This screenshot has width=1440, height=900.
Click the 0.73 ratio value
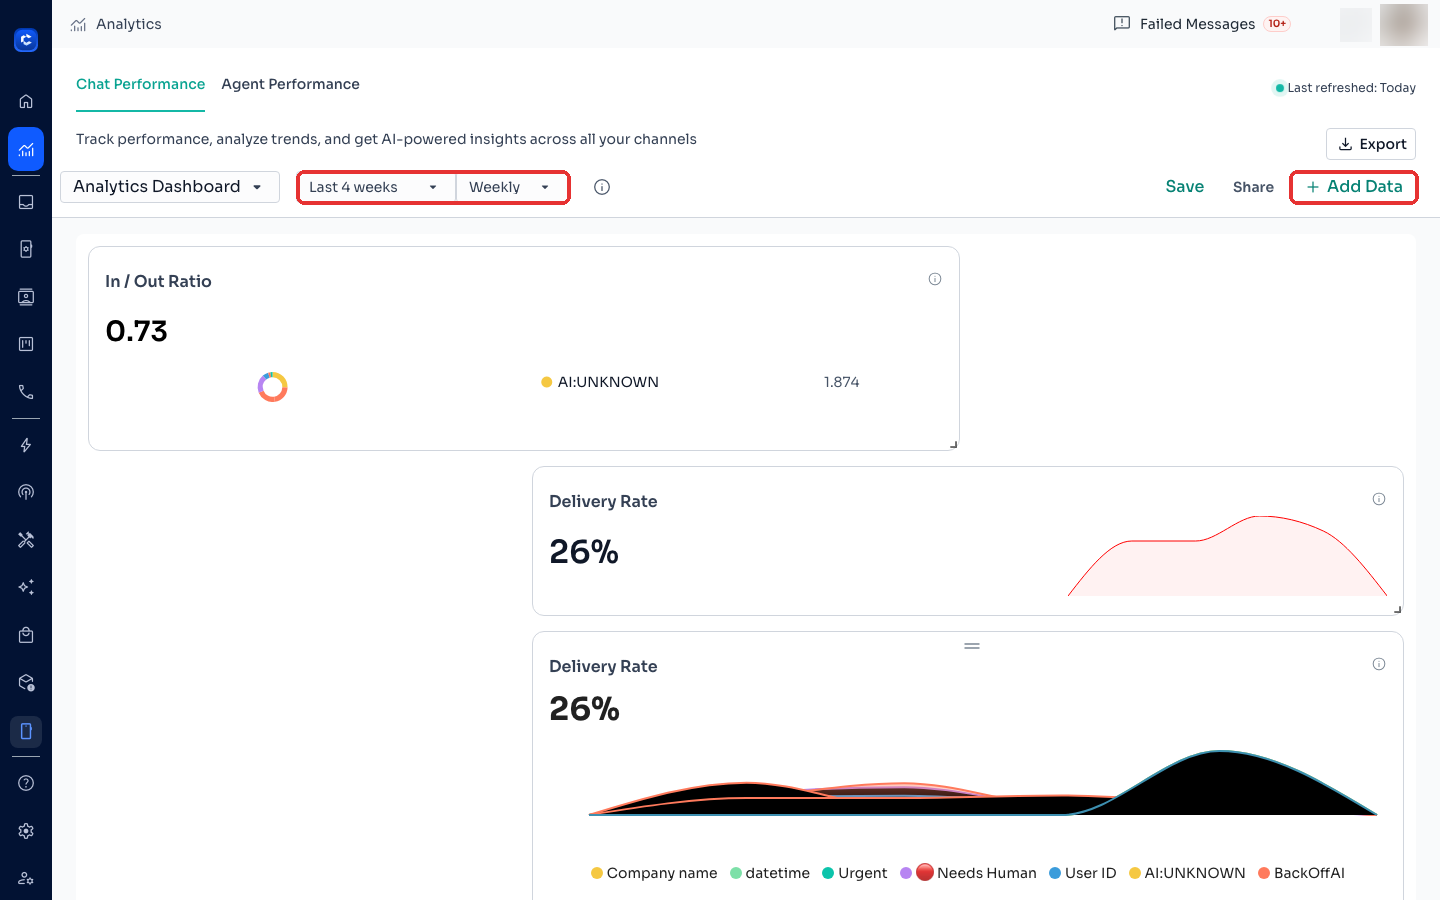click(x=137, y=331)
